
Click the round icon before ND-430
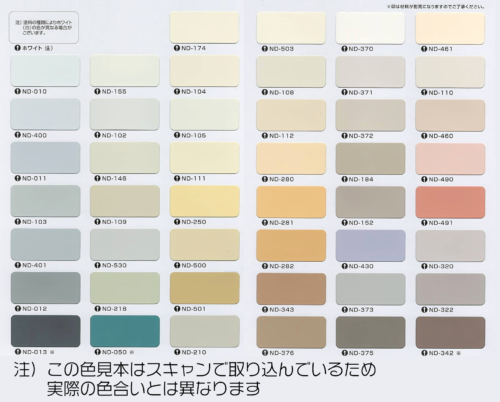point(345,266)
